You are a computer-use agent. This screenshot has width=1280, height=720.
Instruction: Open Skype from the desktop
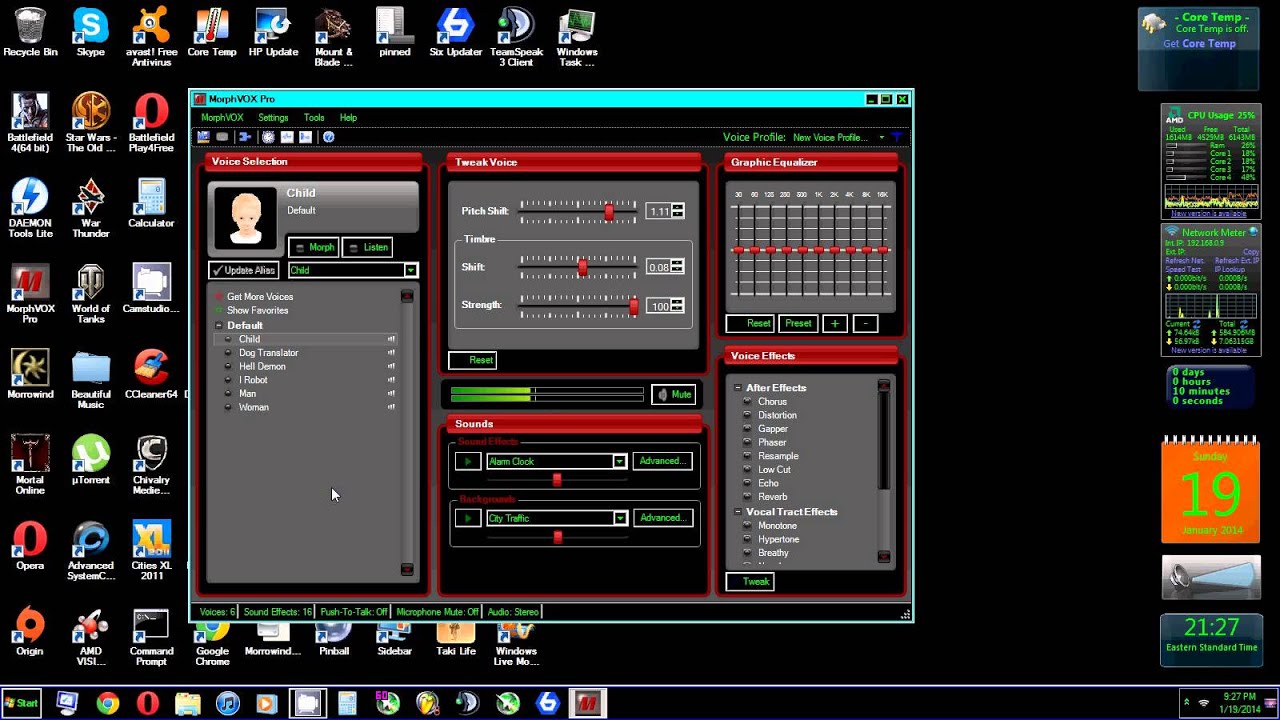pos(90,32)
